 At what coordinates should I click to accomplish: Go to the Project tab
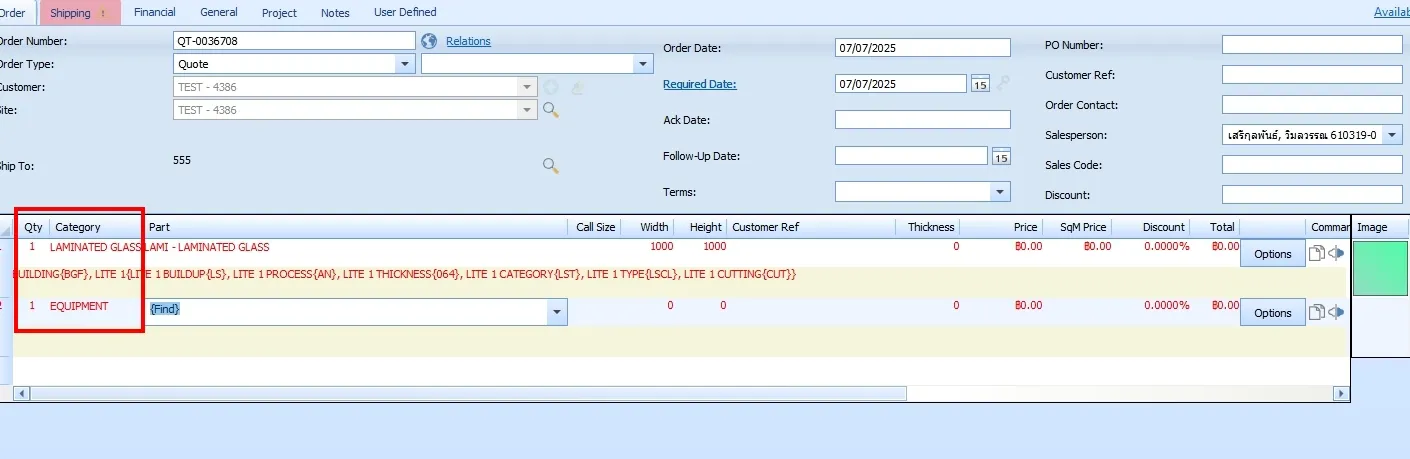pyautogui.click(x=280, y=13)
